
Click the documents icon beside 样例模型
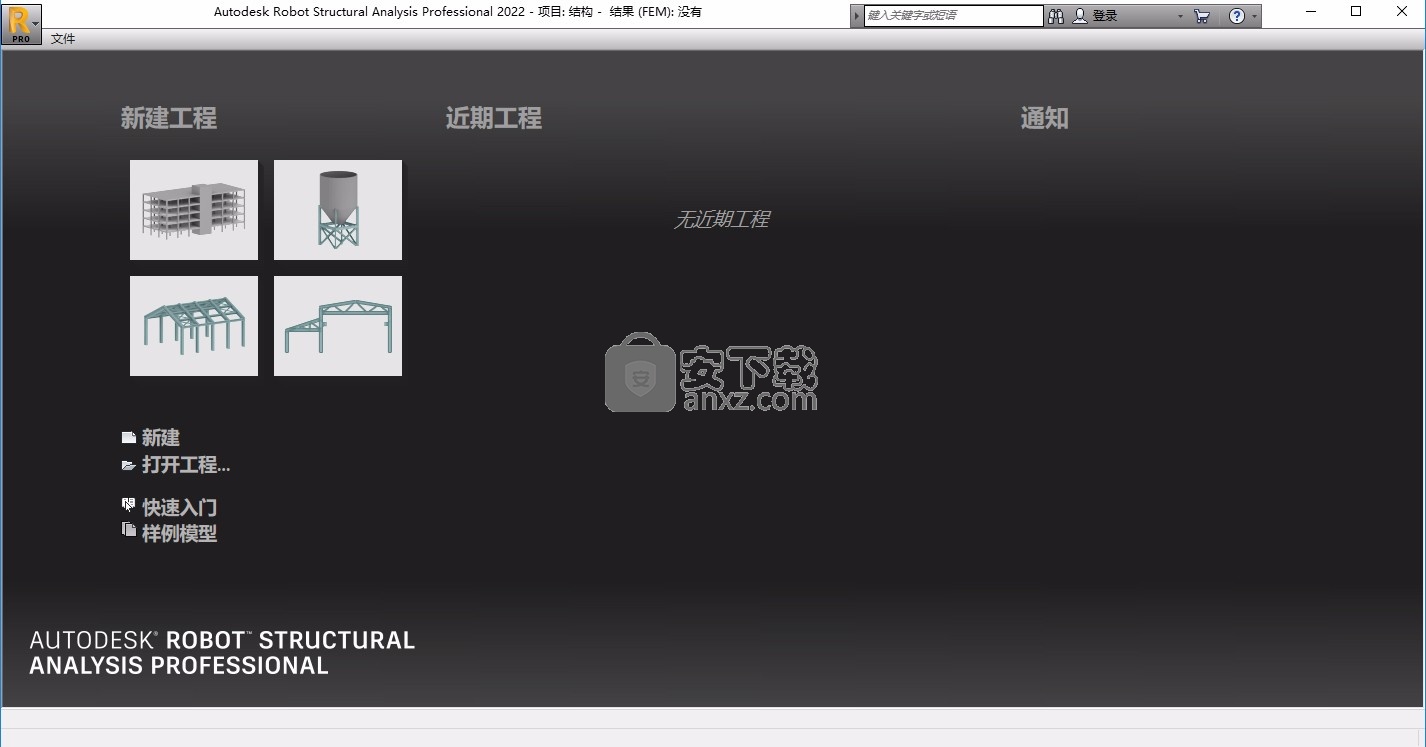click(129, 530)
